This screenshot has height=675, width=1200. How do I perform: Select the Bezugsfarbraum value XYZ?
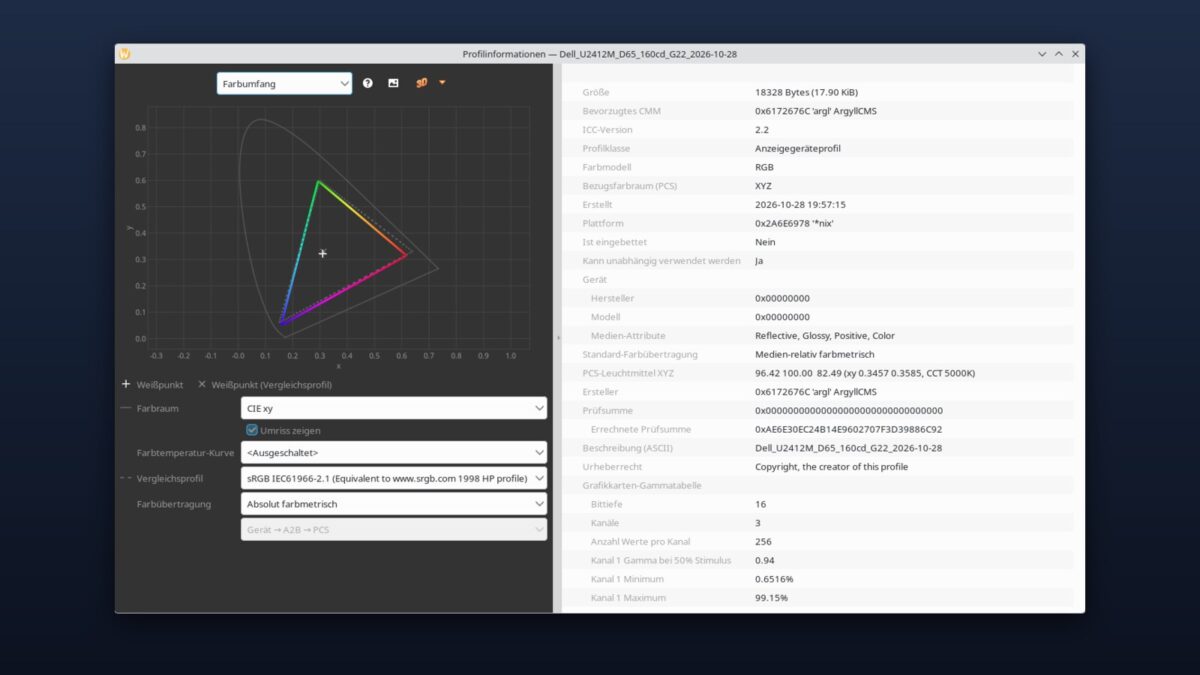tap(763, 186)
